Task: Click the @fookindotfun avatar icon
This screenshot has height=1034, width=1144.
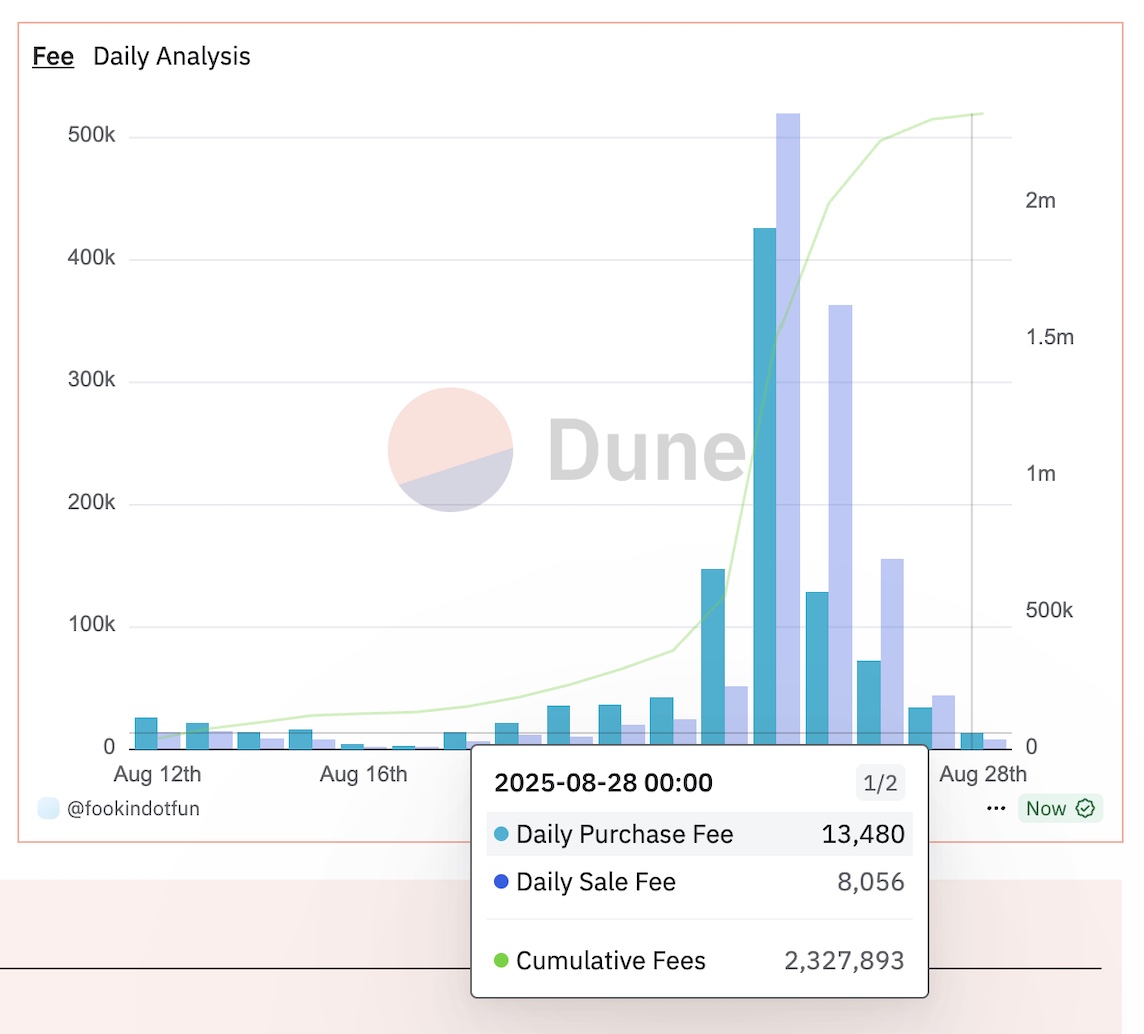Action: point(47,807)
